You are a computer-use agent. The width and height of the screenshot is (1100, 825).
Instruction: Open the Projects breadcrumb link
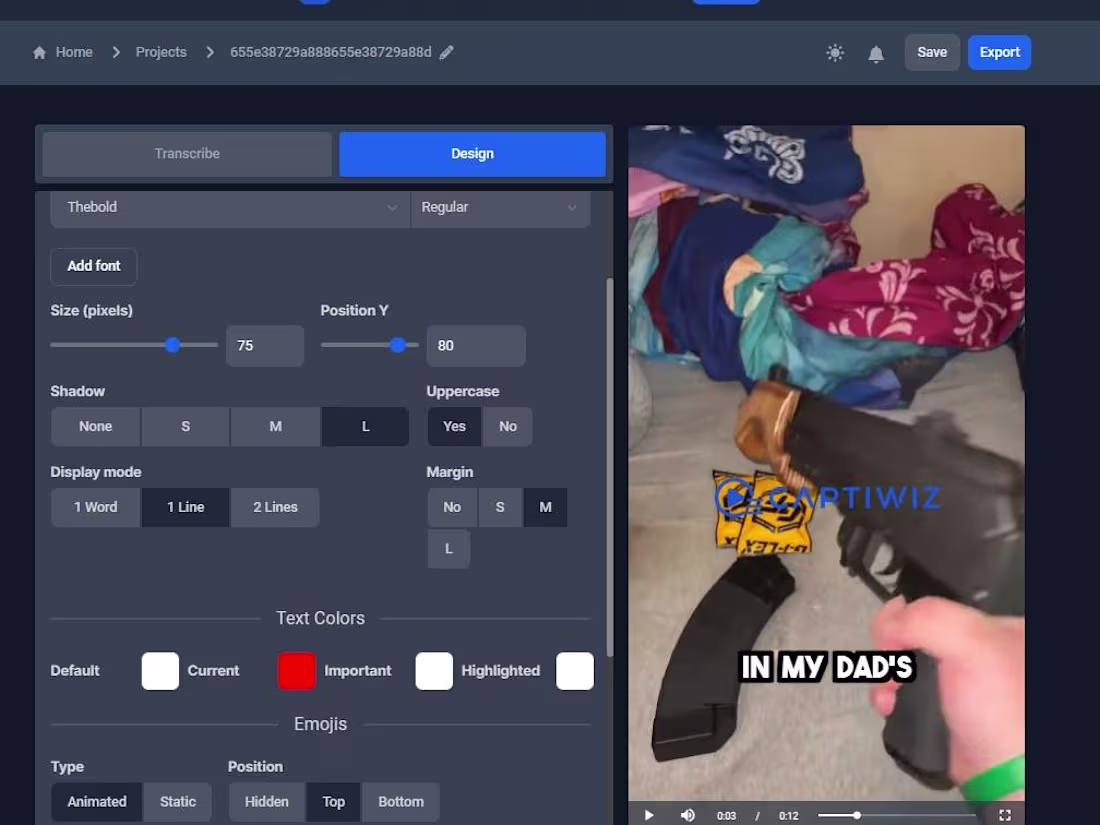pos(160,51)
